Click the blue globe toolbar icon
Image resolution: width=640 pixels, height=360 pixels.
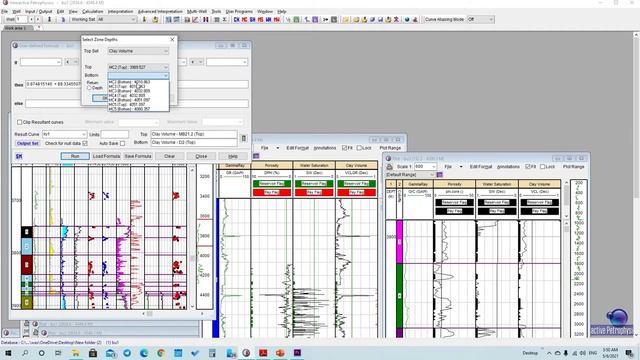[x=407, y=19]
